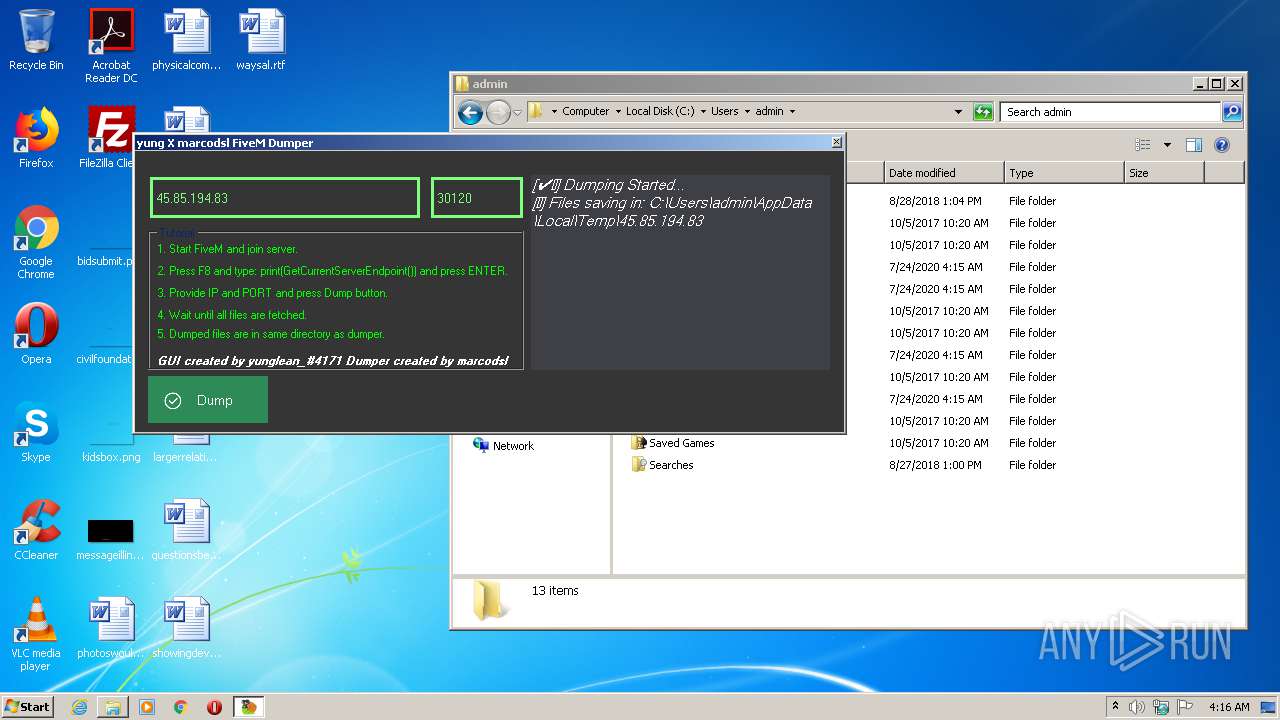Image resolution: width=1280 pixels, height=720 pixels.
Task: Sort by Date modified column
Action: coord(945,173)
